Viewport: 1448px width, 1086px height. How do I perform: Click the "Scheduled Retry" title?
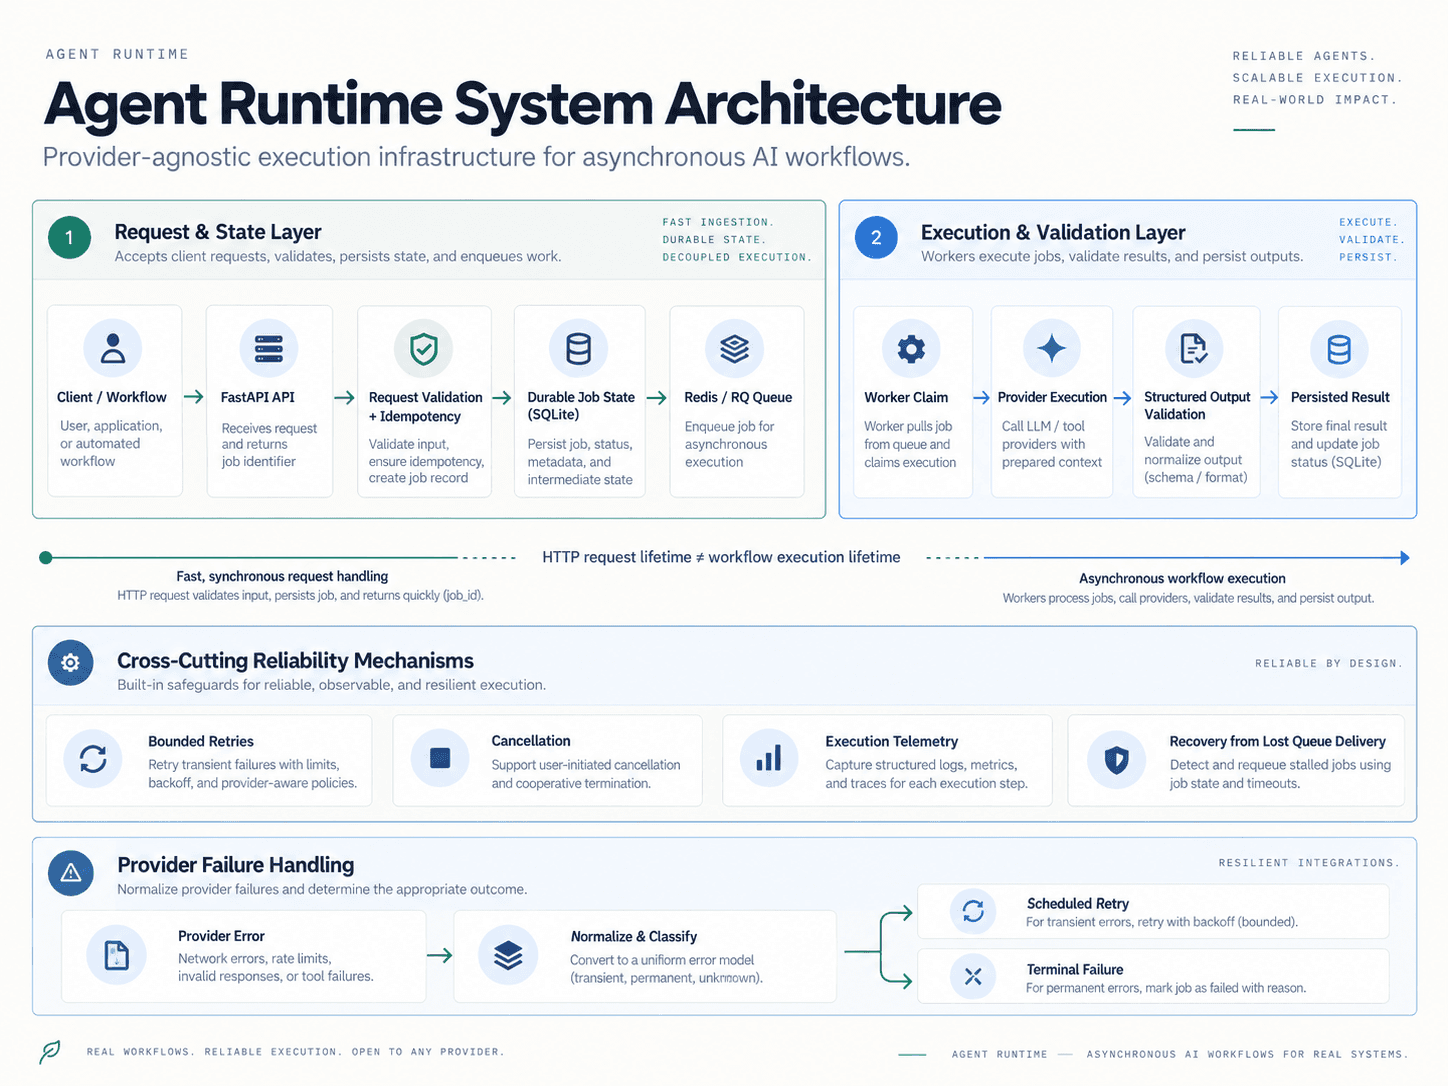pos(1078,903)
